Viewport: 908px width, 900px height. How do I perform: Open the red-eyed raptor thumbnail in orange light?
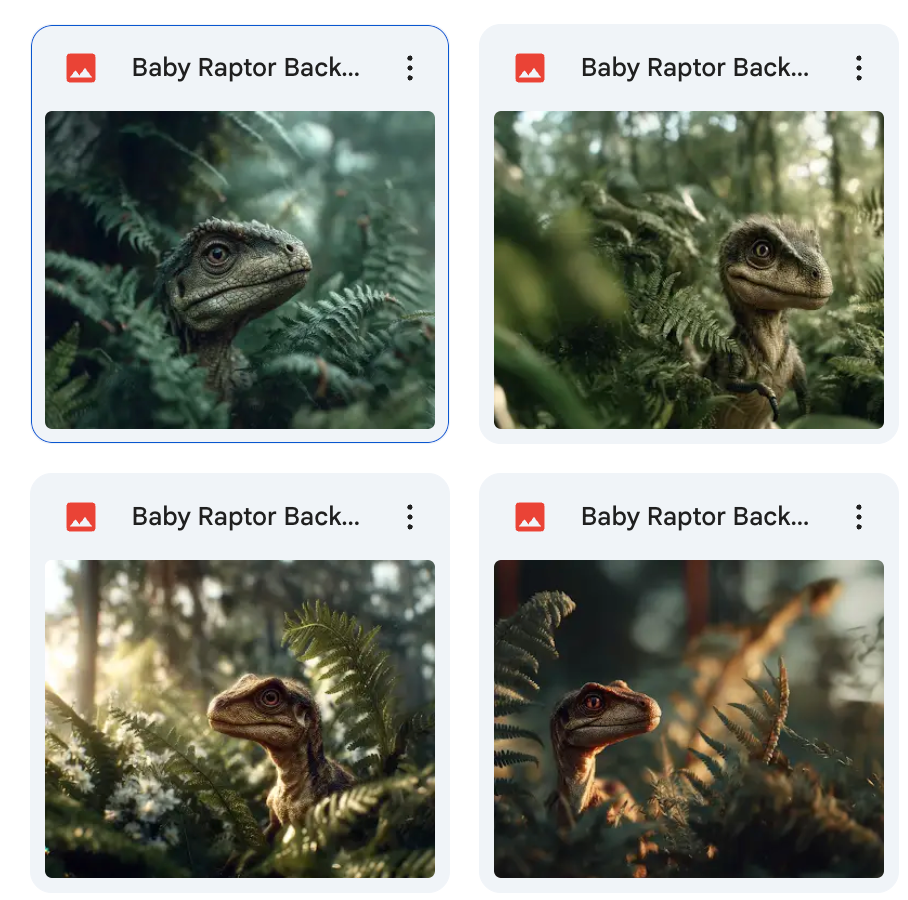click(x=689, y=718)
